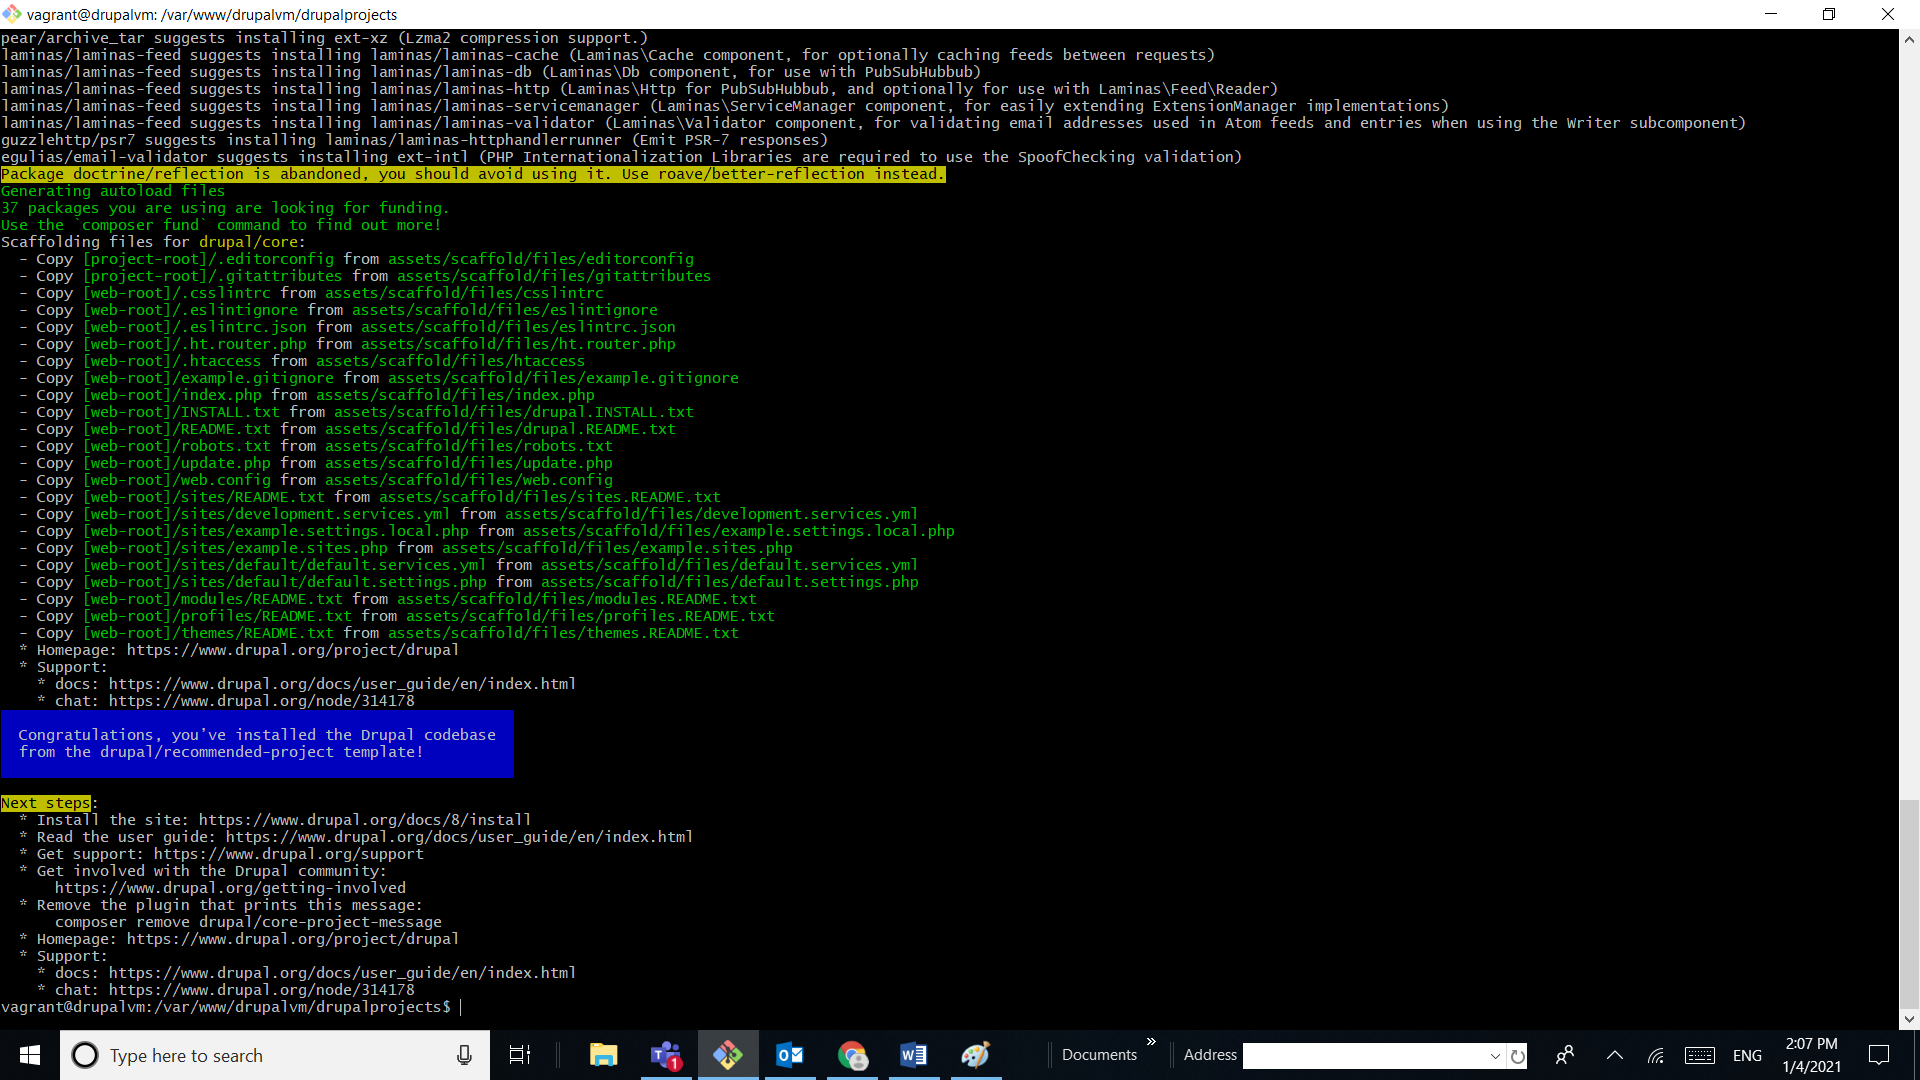Open network connection status icon
The image size is (1920, 1080).
[x=1656, y=1055]
